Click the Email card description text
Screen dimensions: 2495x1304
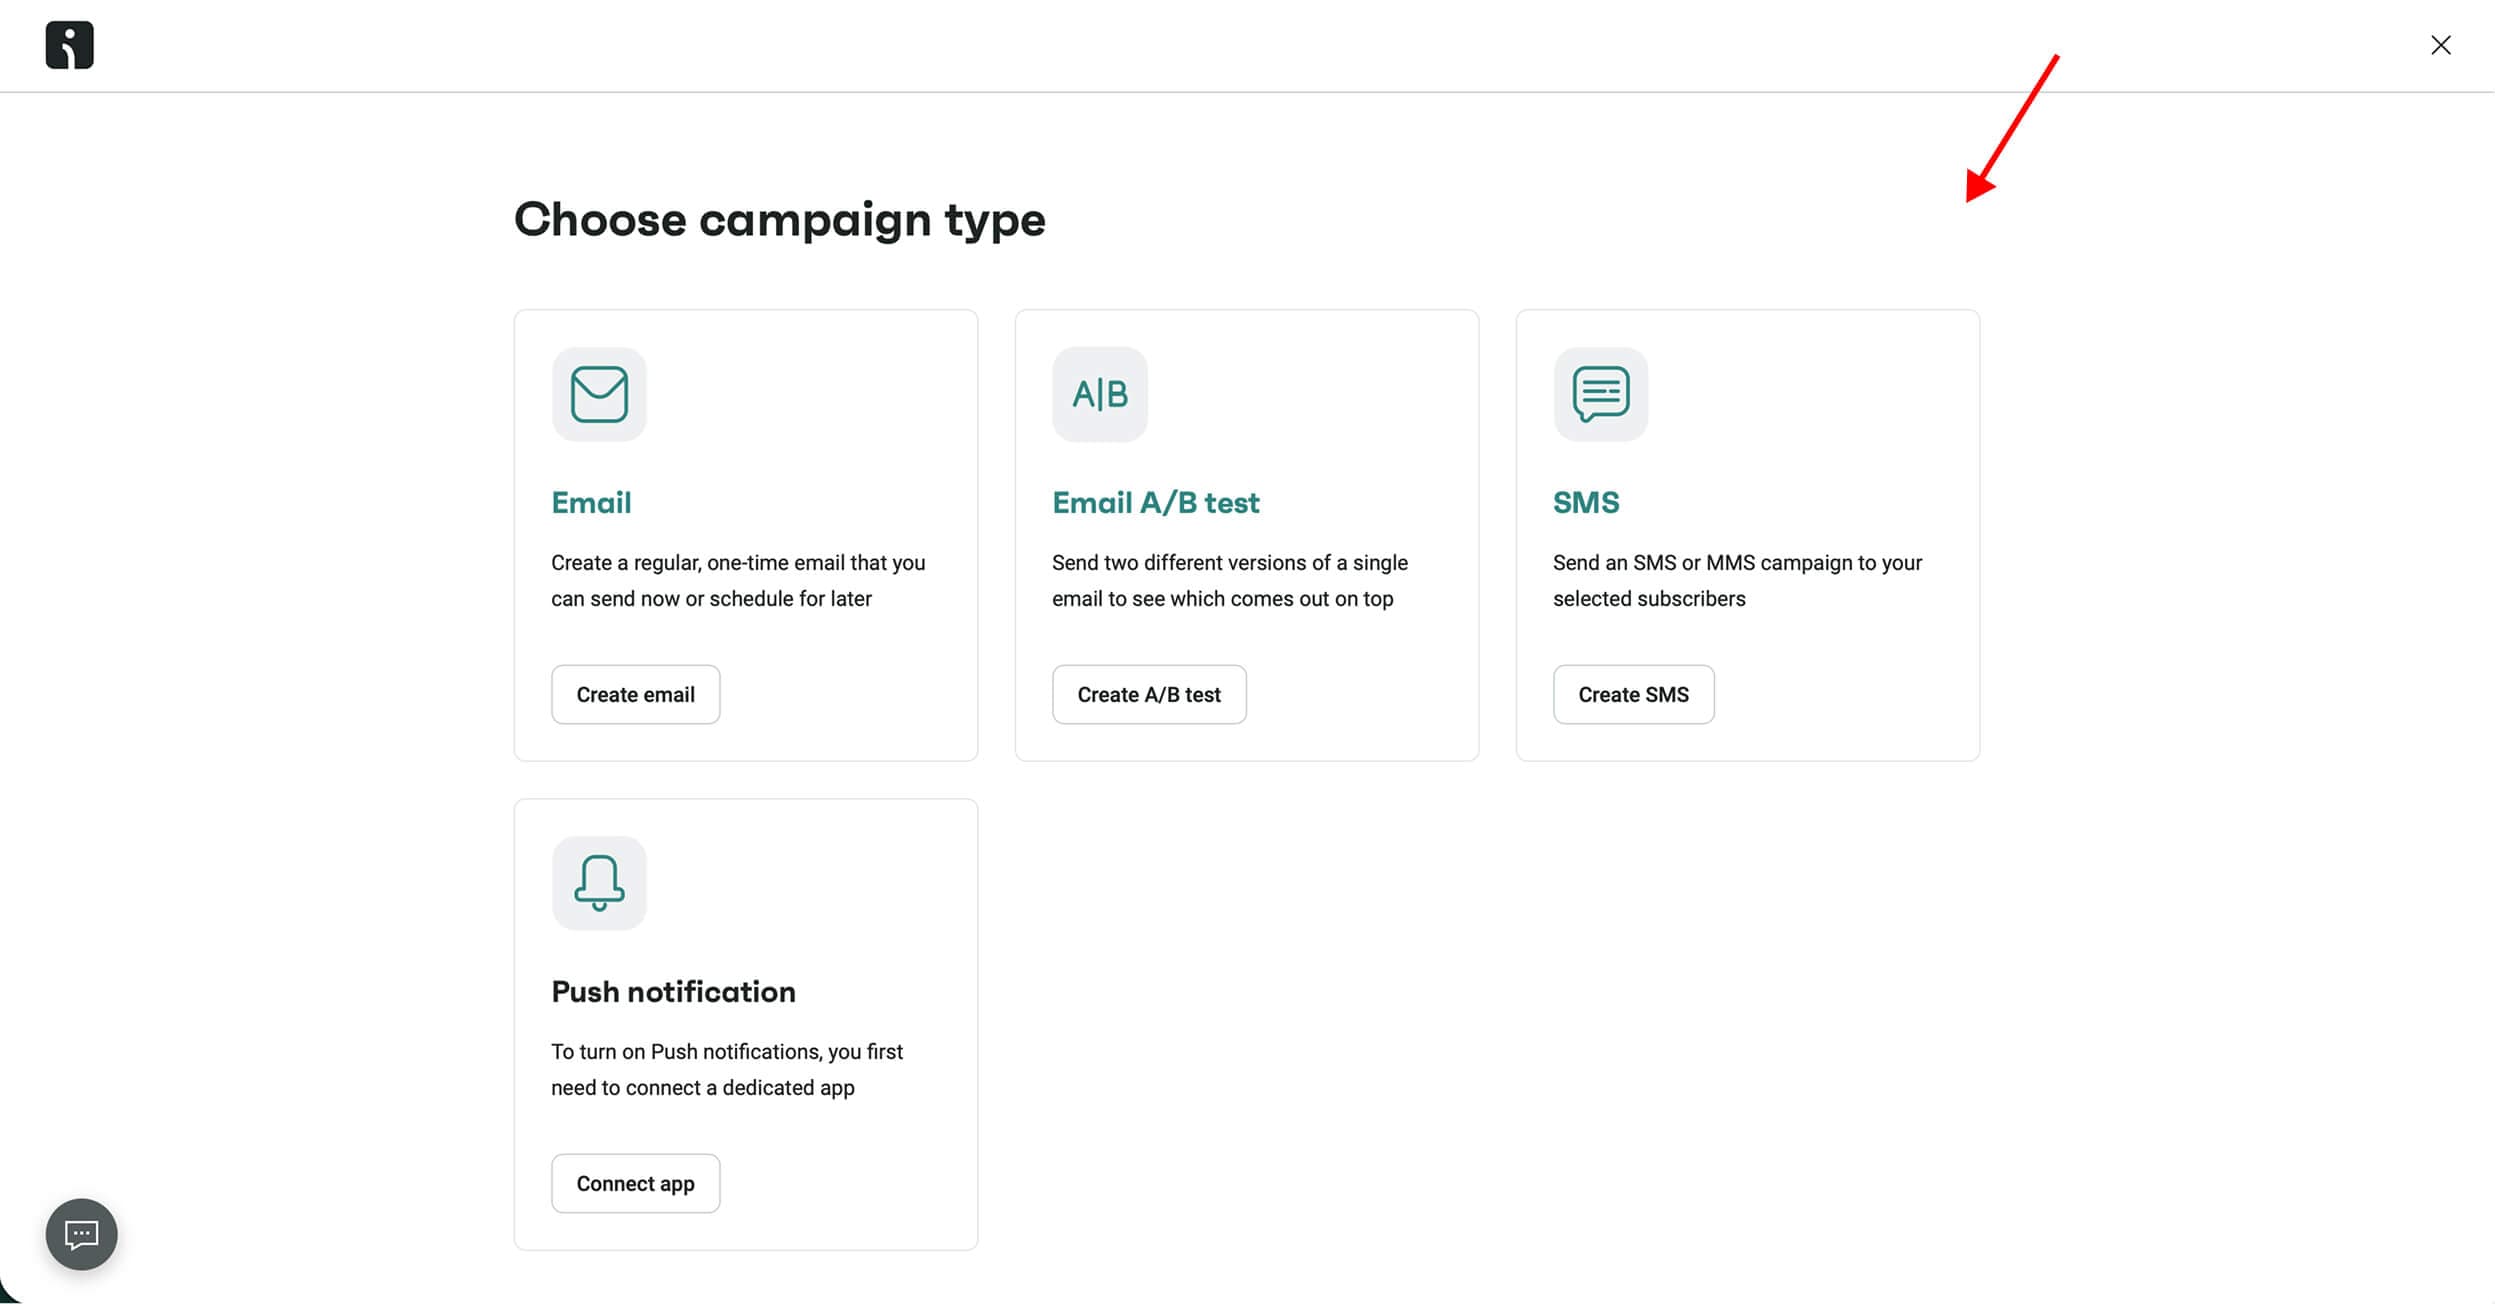coord(737,581)
